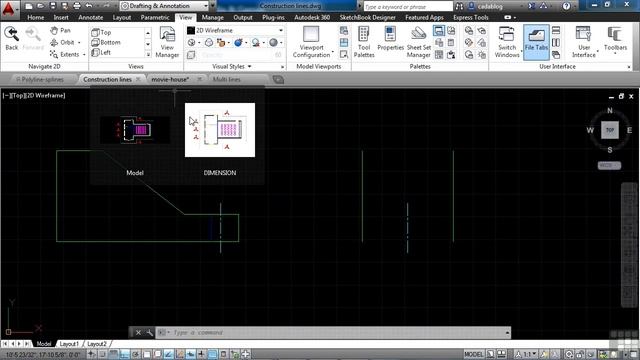
Task: Click the new file tab icon
Action: pyautogui.click(x=278, y=80)
